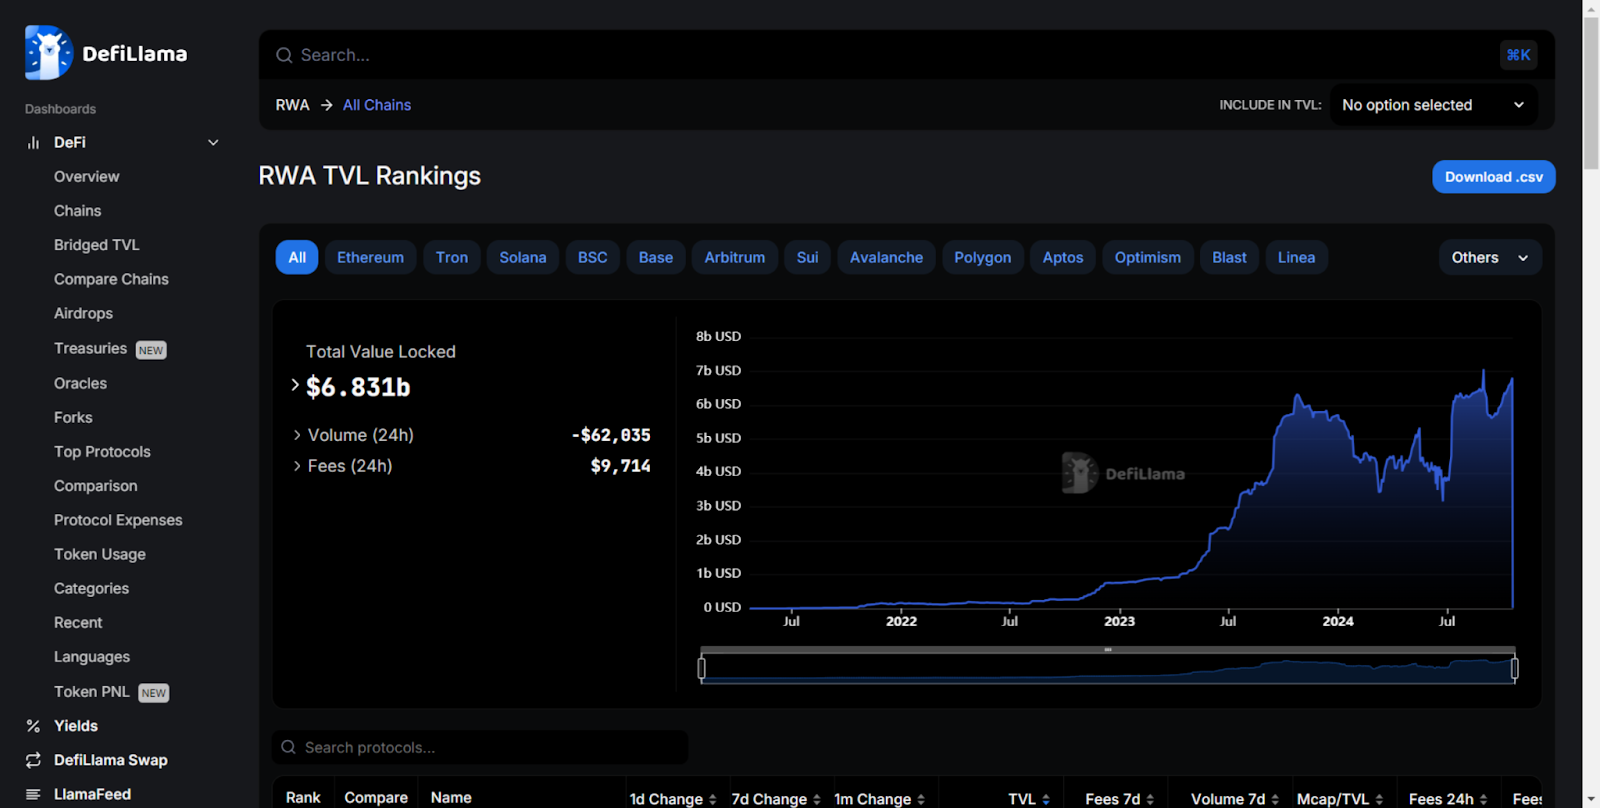Filter by Blast chain

pyautogui.click(x=1230, y=257)
